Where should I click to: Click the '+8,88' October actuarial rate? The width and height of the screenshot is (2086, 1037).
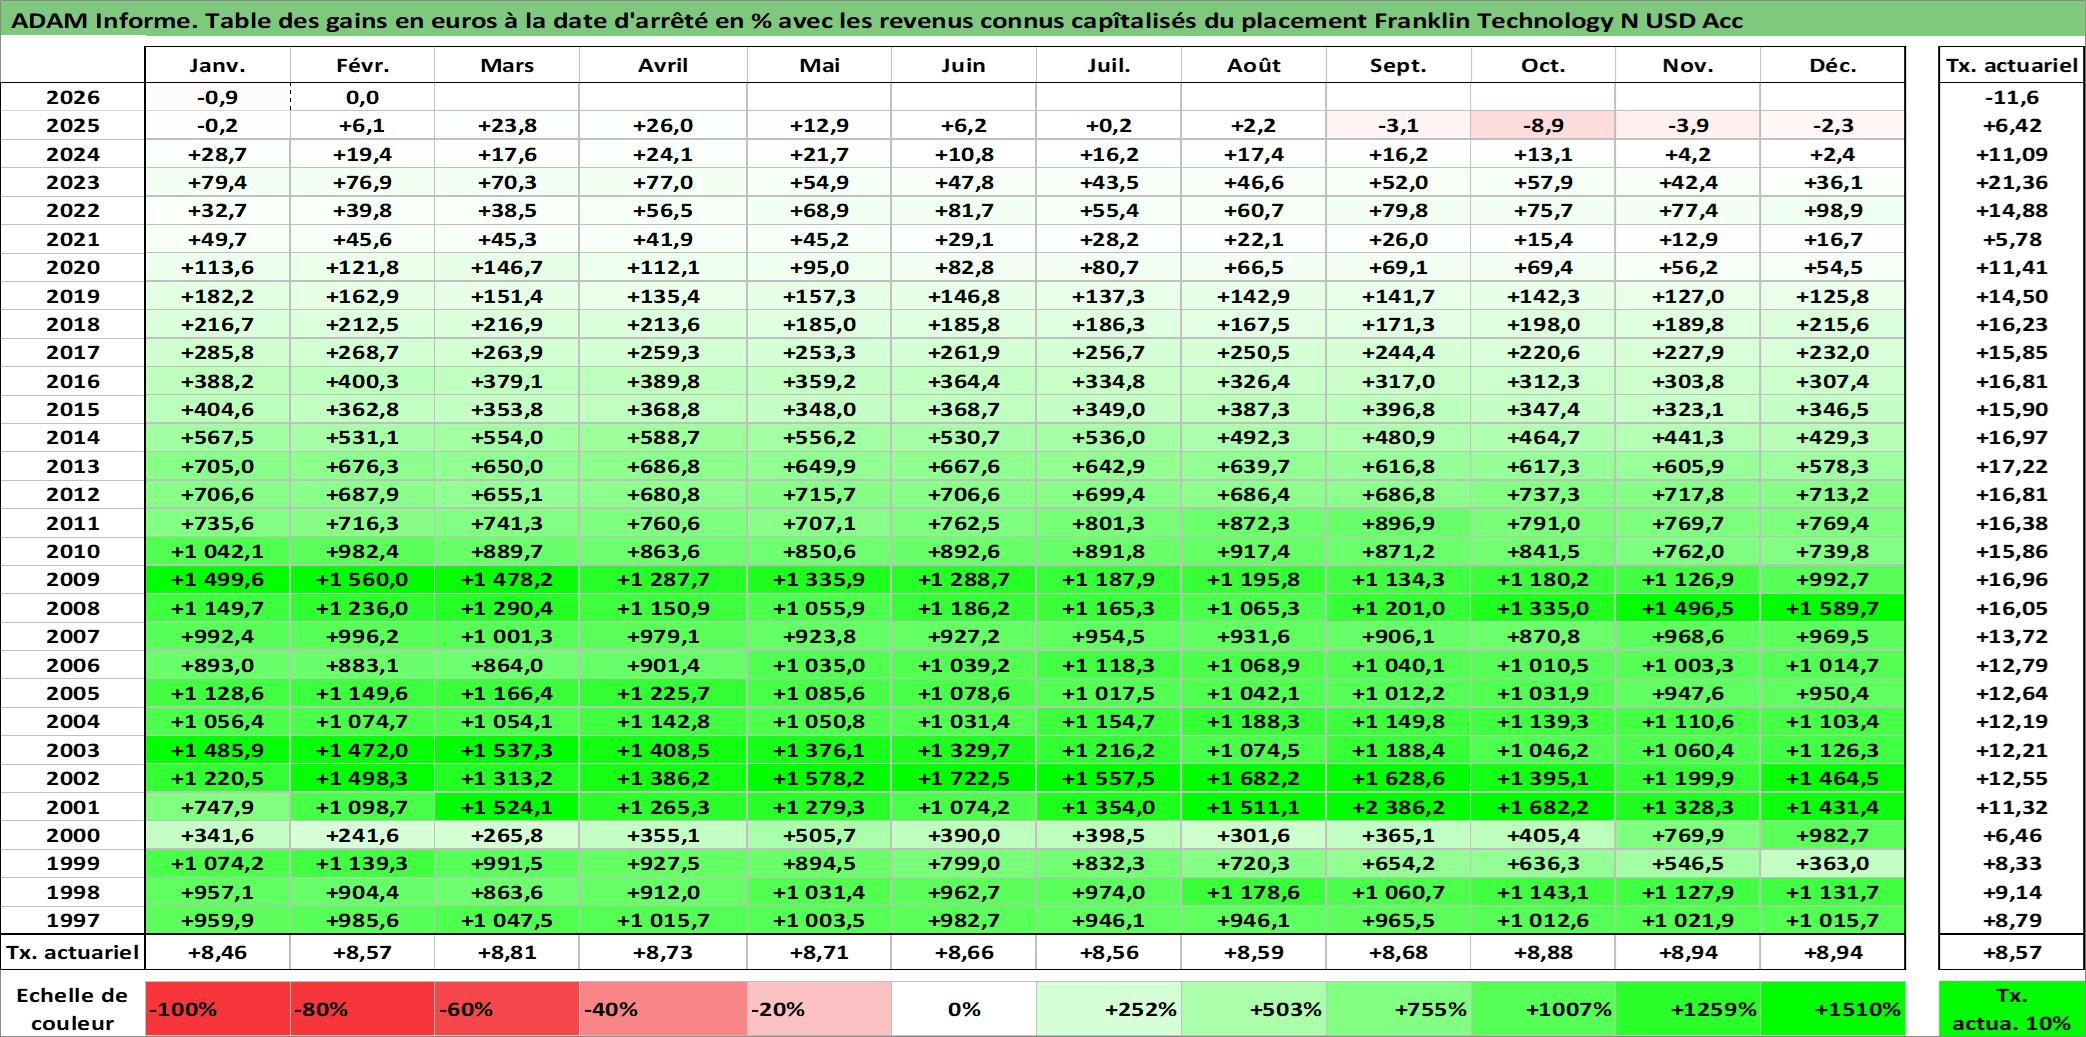point(1543,952)
